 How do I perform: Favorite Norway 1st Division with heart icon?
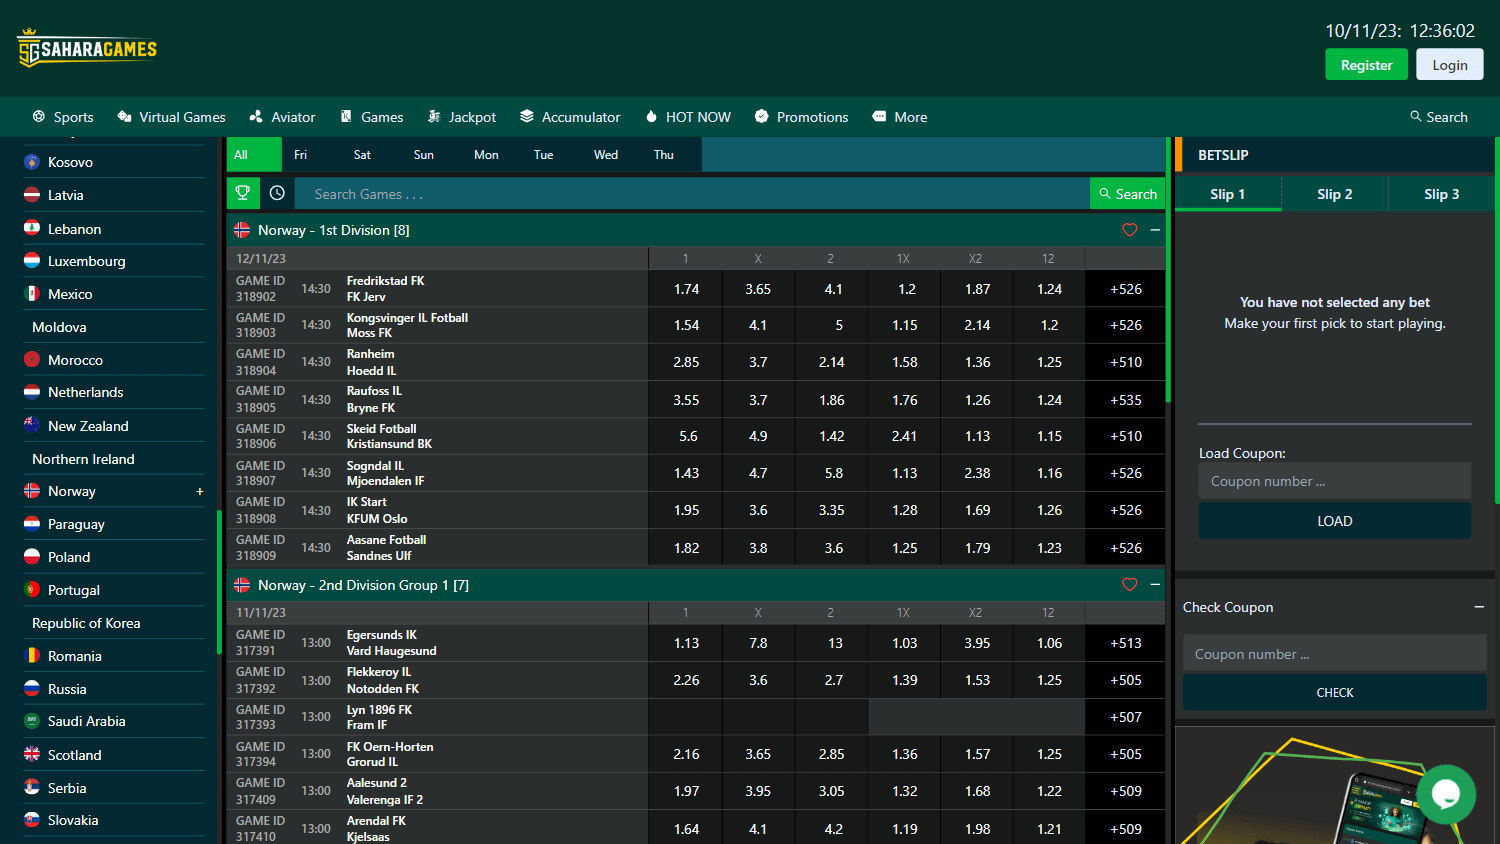tap(1130, 230)
